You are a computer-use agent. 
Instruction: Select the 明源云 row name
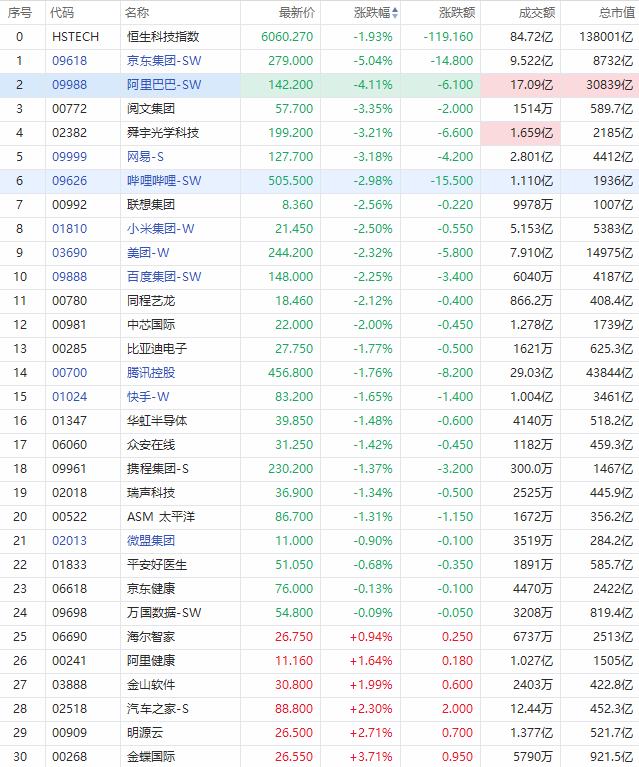(145, 732)
